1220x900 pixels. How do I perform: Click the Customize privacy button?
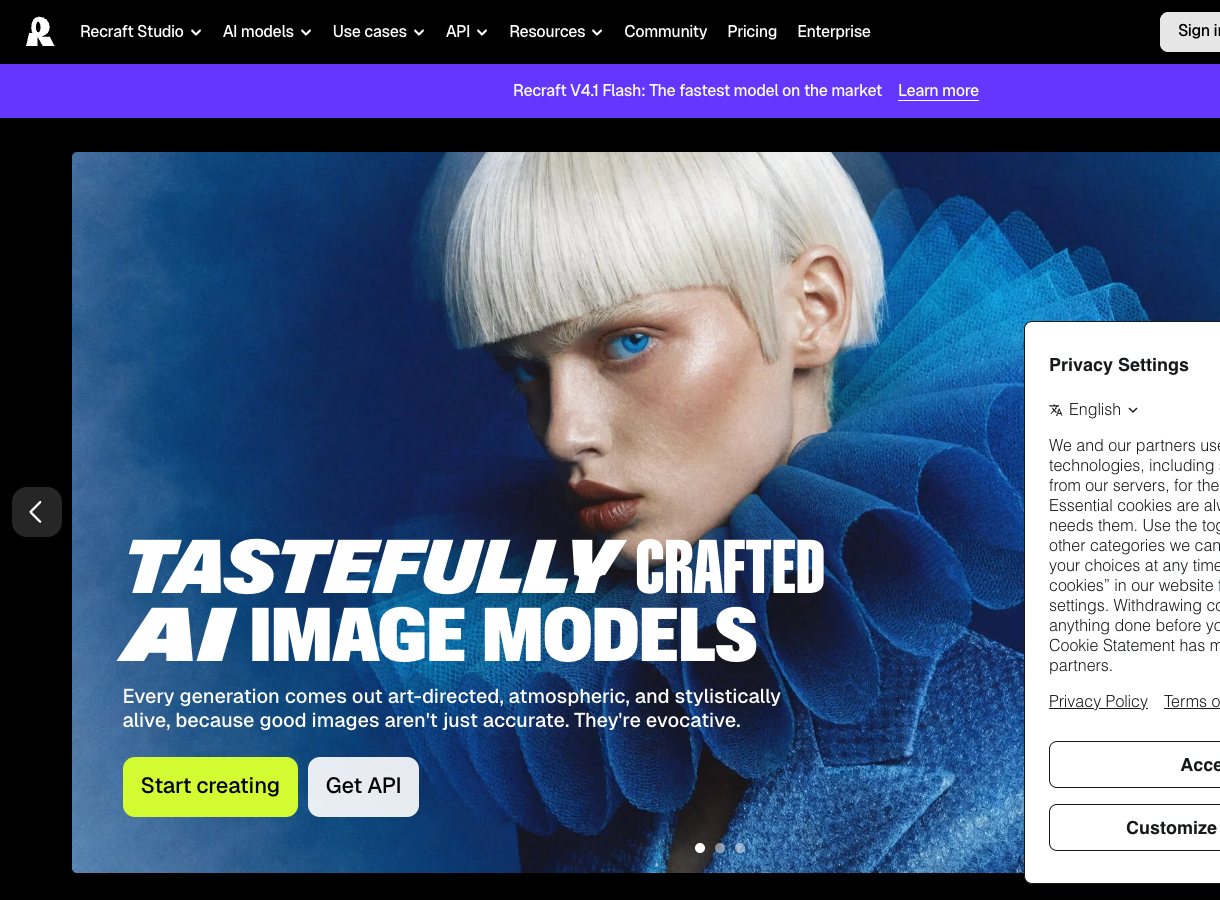click(x=1135, y=828)
